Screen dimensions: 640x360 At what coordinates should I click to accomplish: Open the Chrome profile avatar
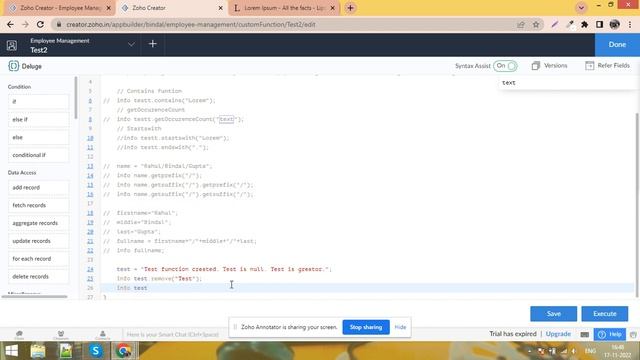coord(614,24)
